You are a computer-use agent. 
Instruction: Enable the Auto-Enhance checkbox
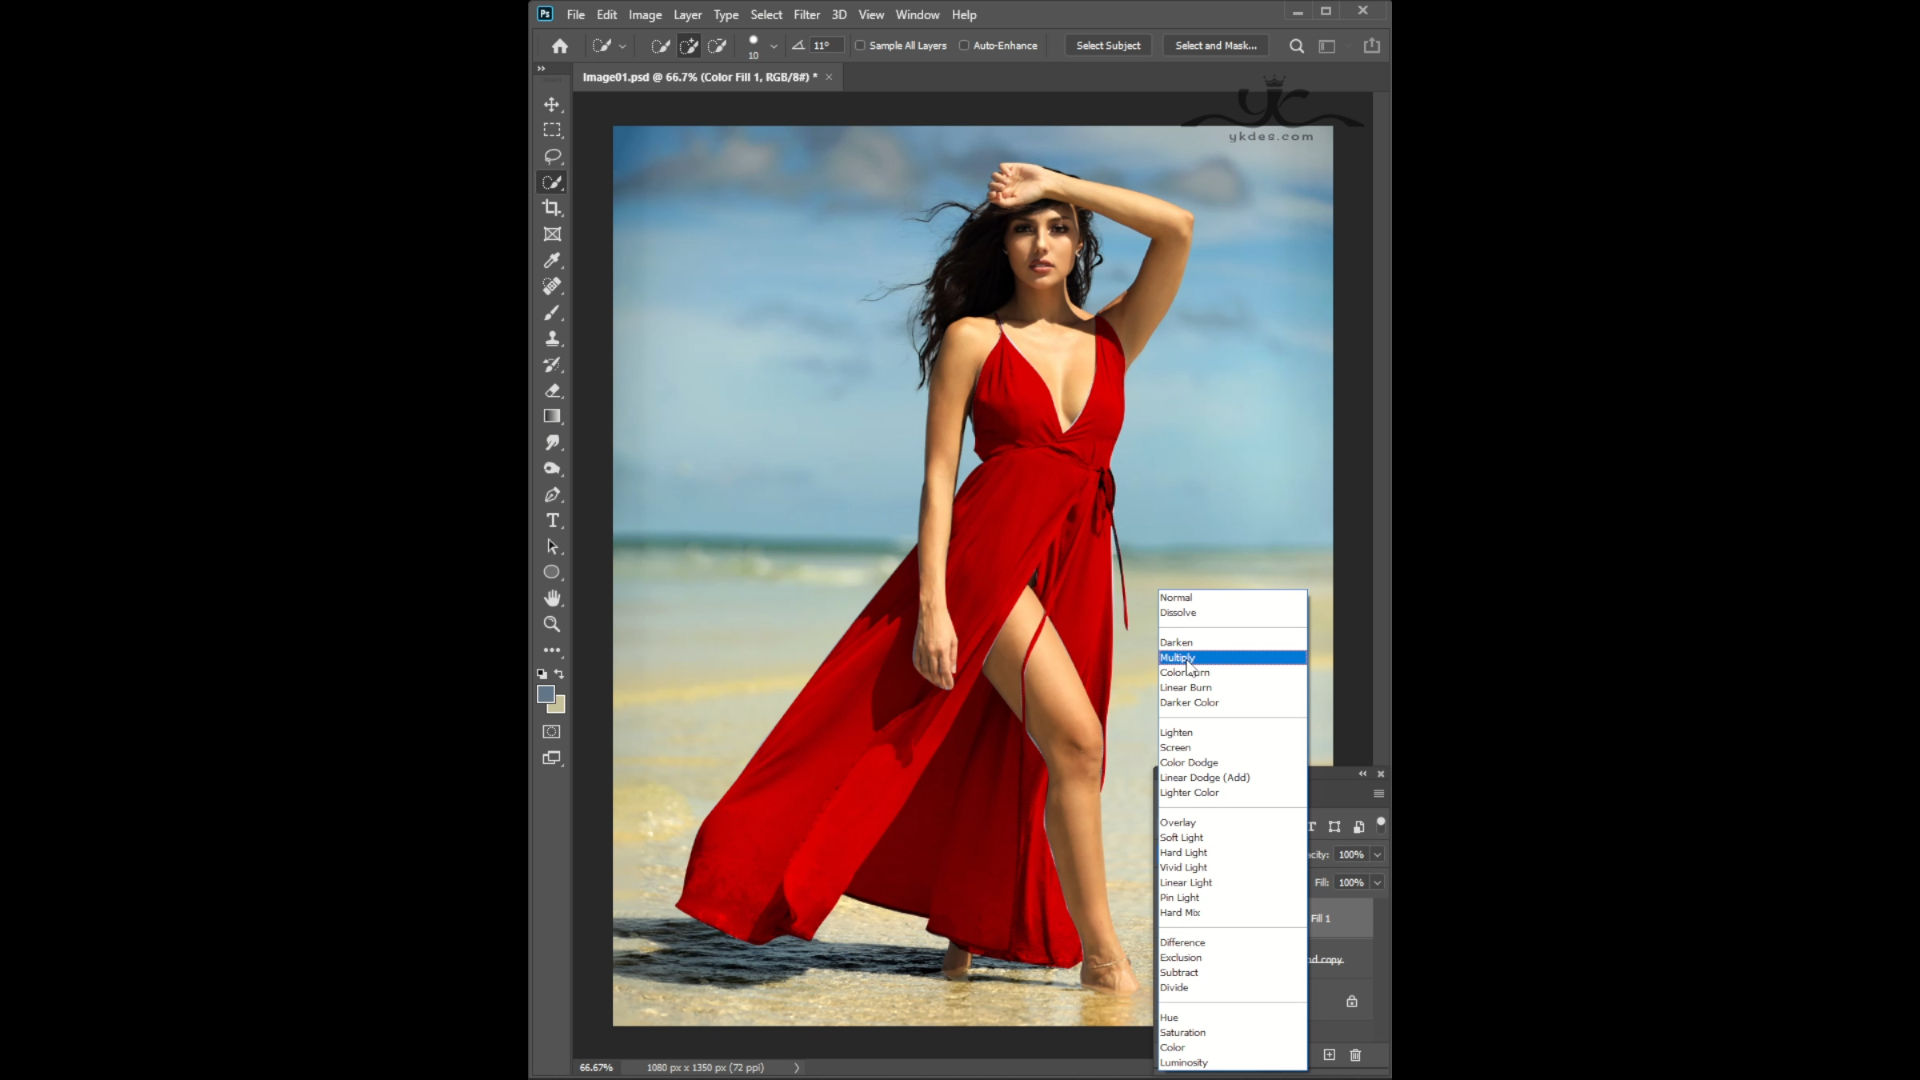click(x=964, y=45)
